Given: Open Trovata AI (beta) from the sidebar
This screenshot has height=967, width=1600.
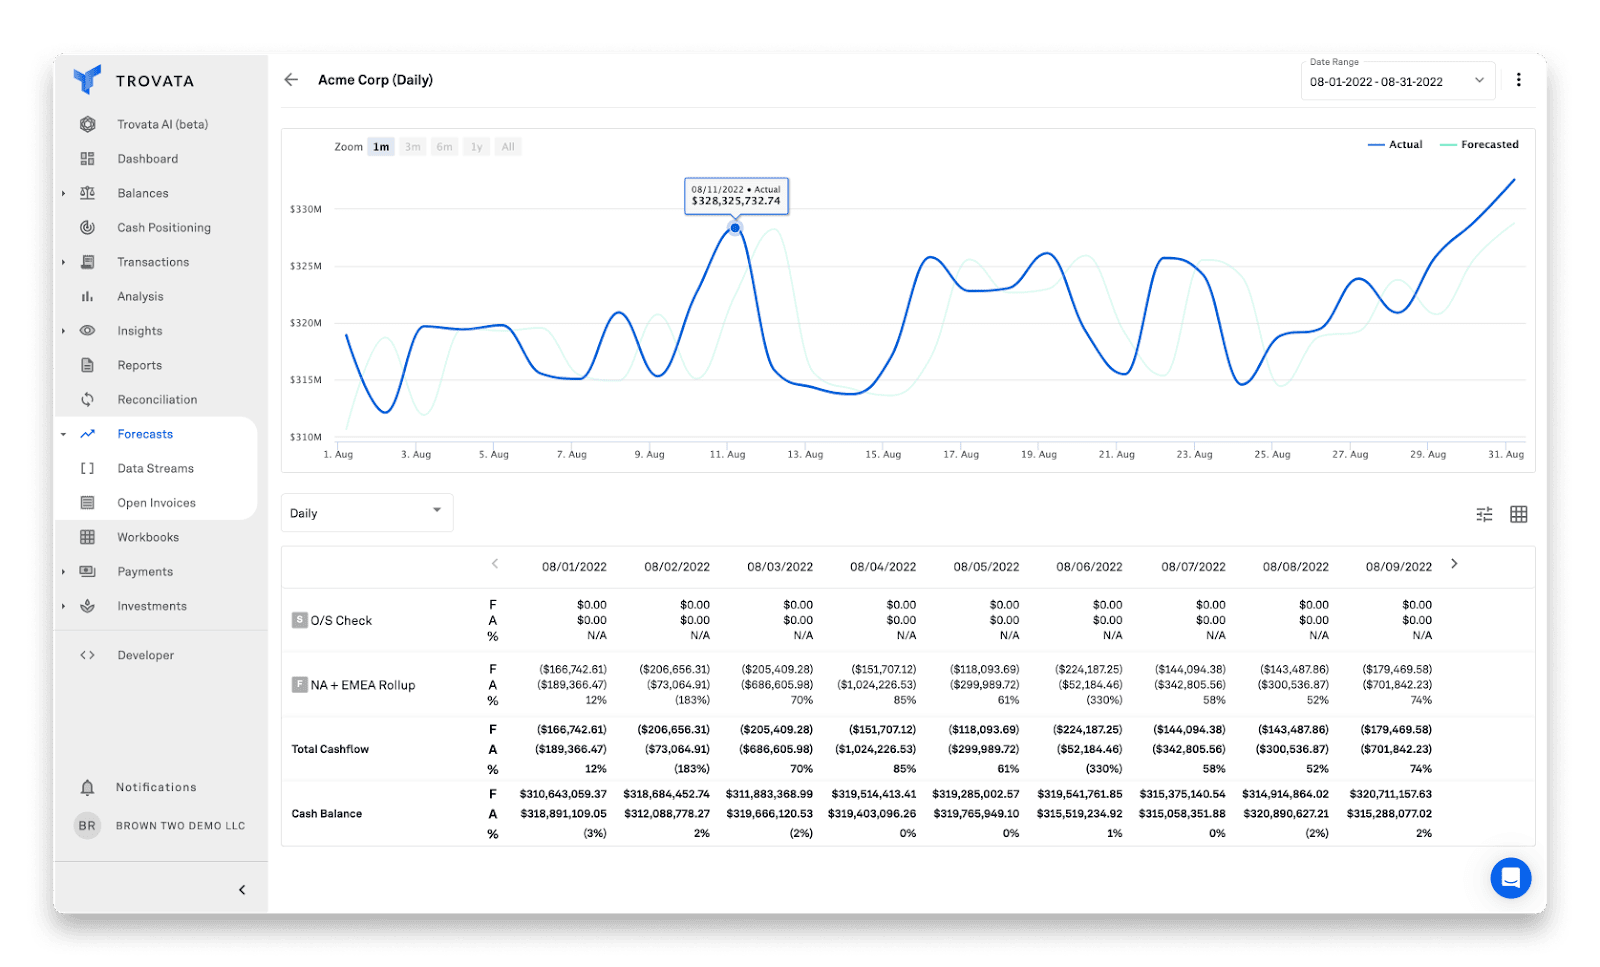Looking at the screenshot, I should [162, 124].
